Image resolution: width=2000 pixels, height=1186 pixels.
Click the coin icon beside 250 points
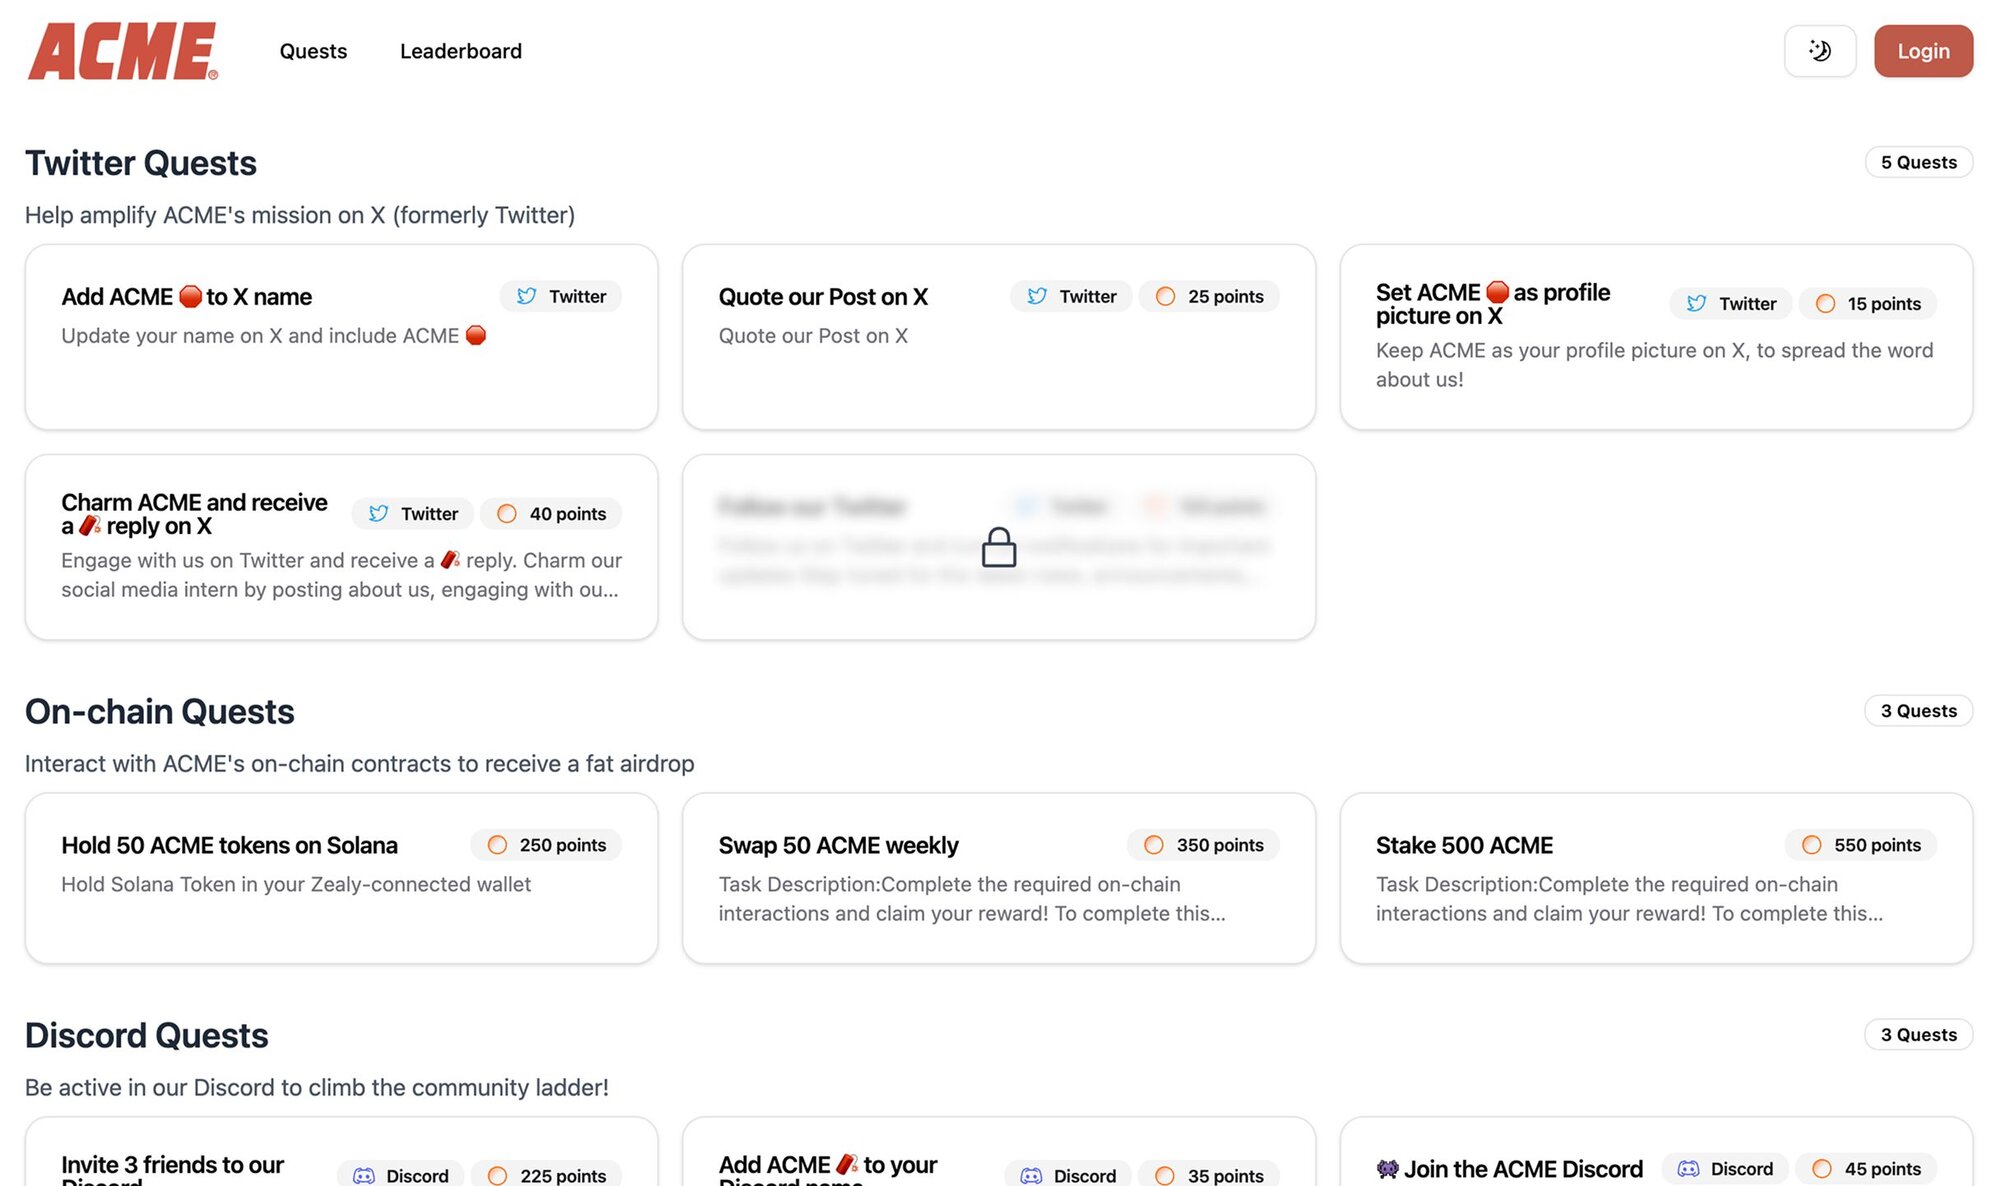coord(497,845)
